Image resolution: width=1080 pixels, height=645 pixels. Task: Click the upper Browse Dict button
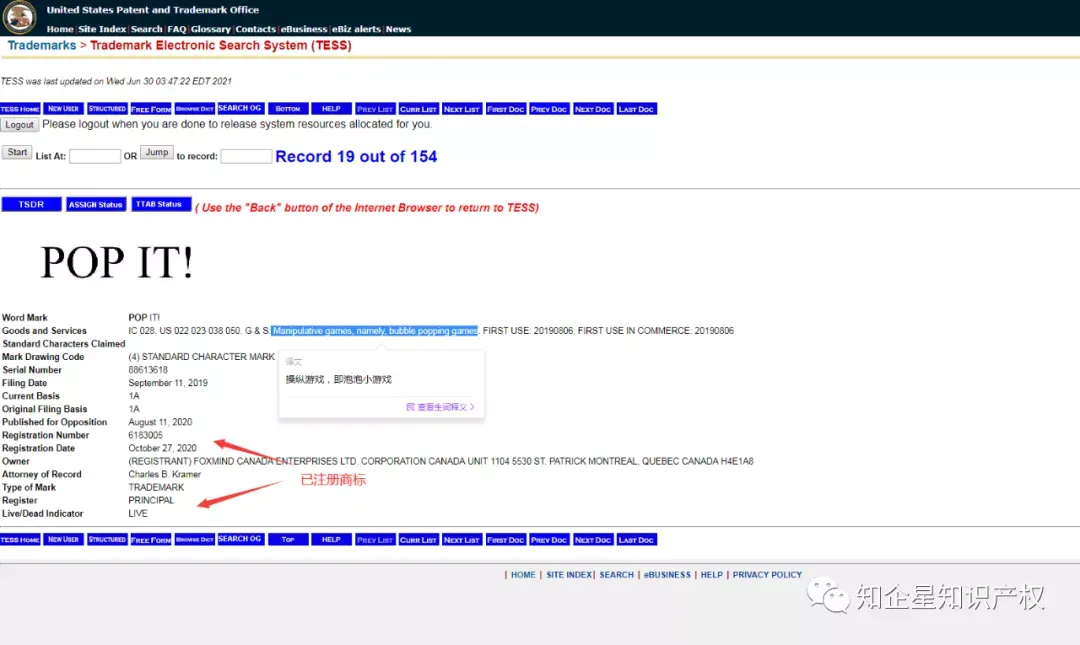(194, 109)
